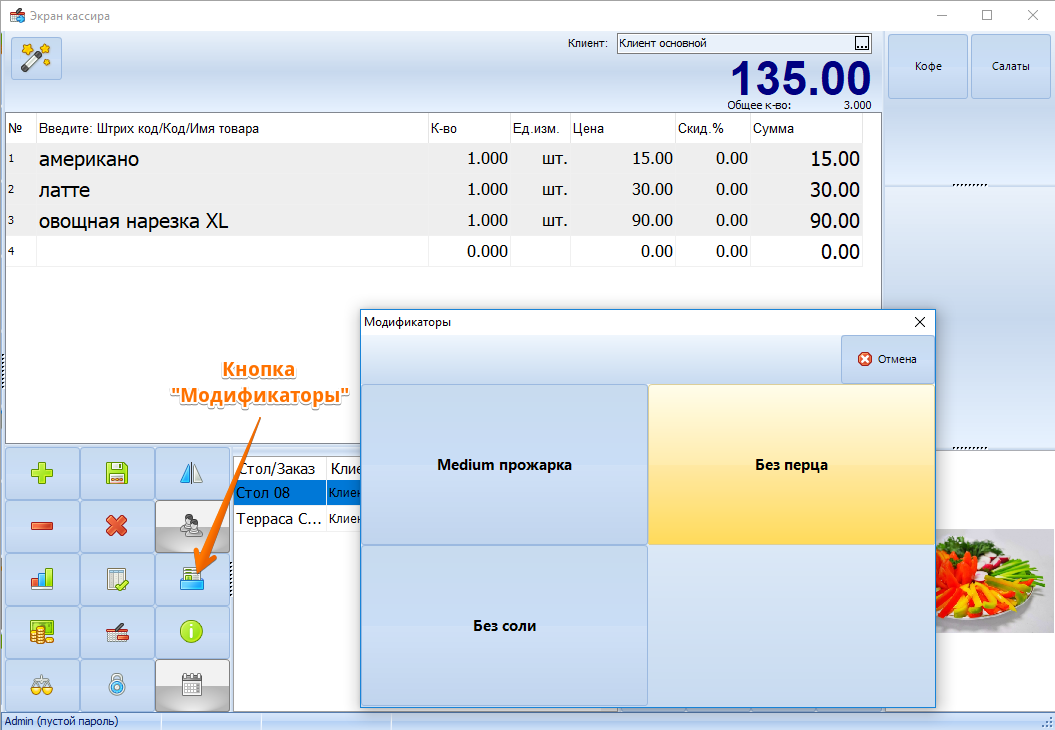The height and width of the screenshot is (730, 1055).
Task: Click the table with green checkmark button
Action: (117, 579)
